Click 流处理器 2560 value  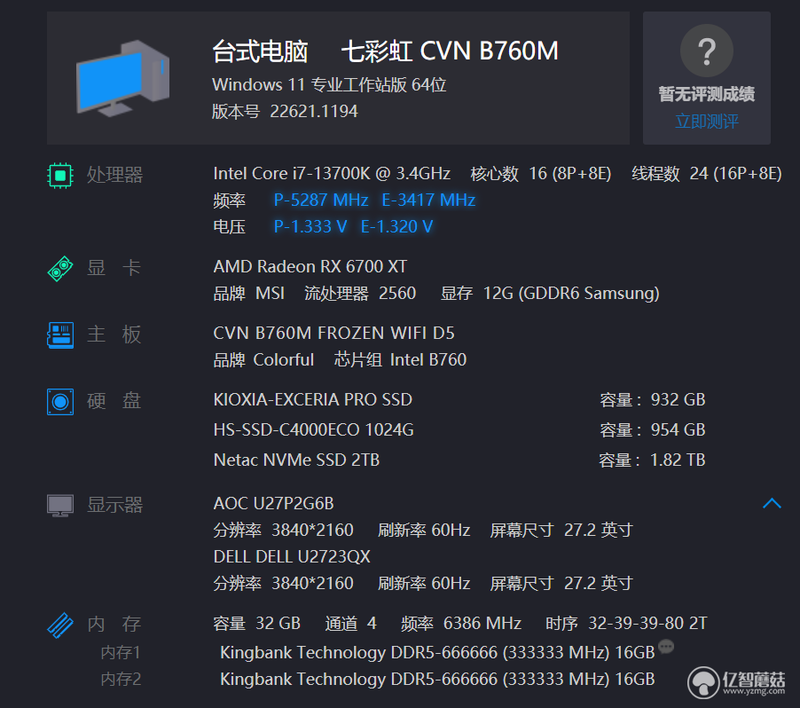click(360, 293)
